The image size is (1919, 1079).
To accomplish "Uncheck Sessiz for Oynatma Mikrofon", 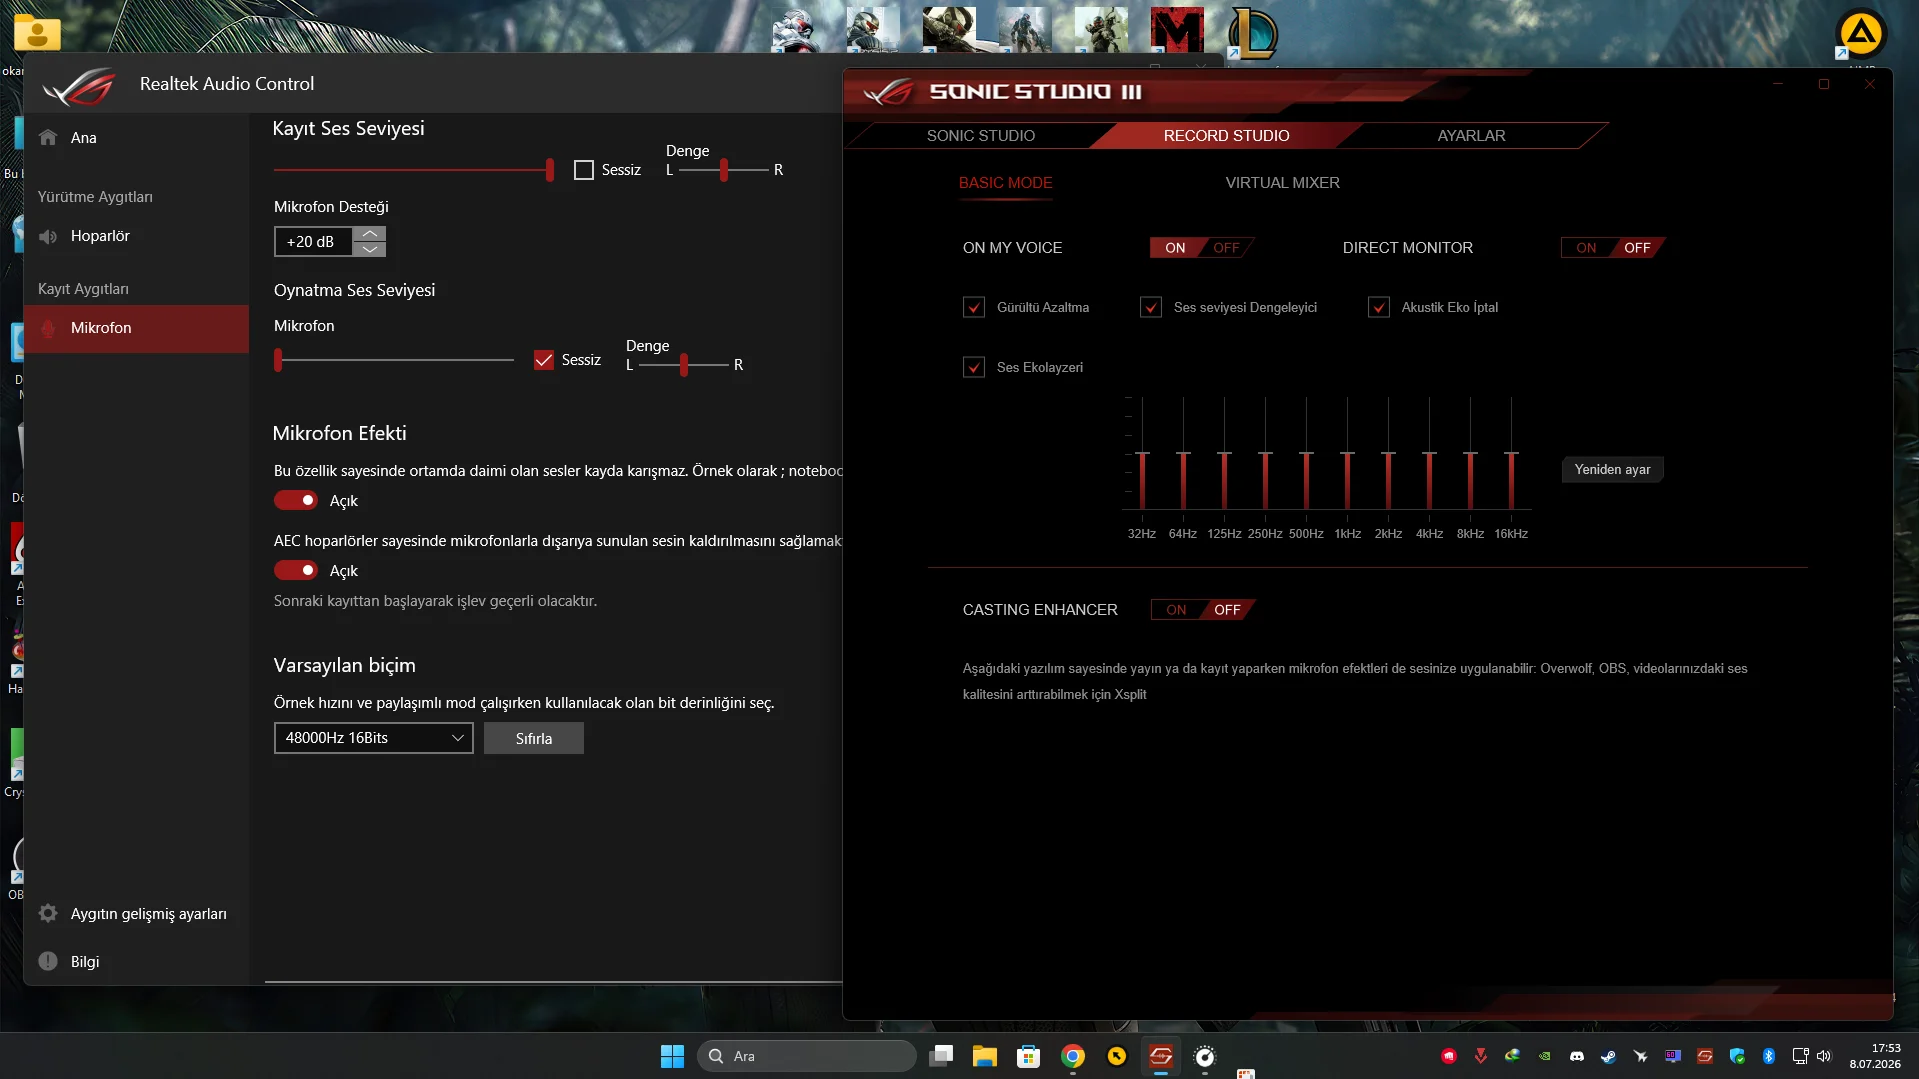I will coord(544,360).
